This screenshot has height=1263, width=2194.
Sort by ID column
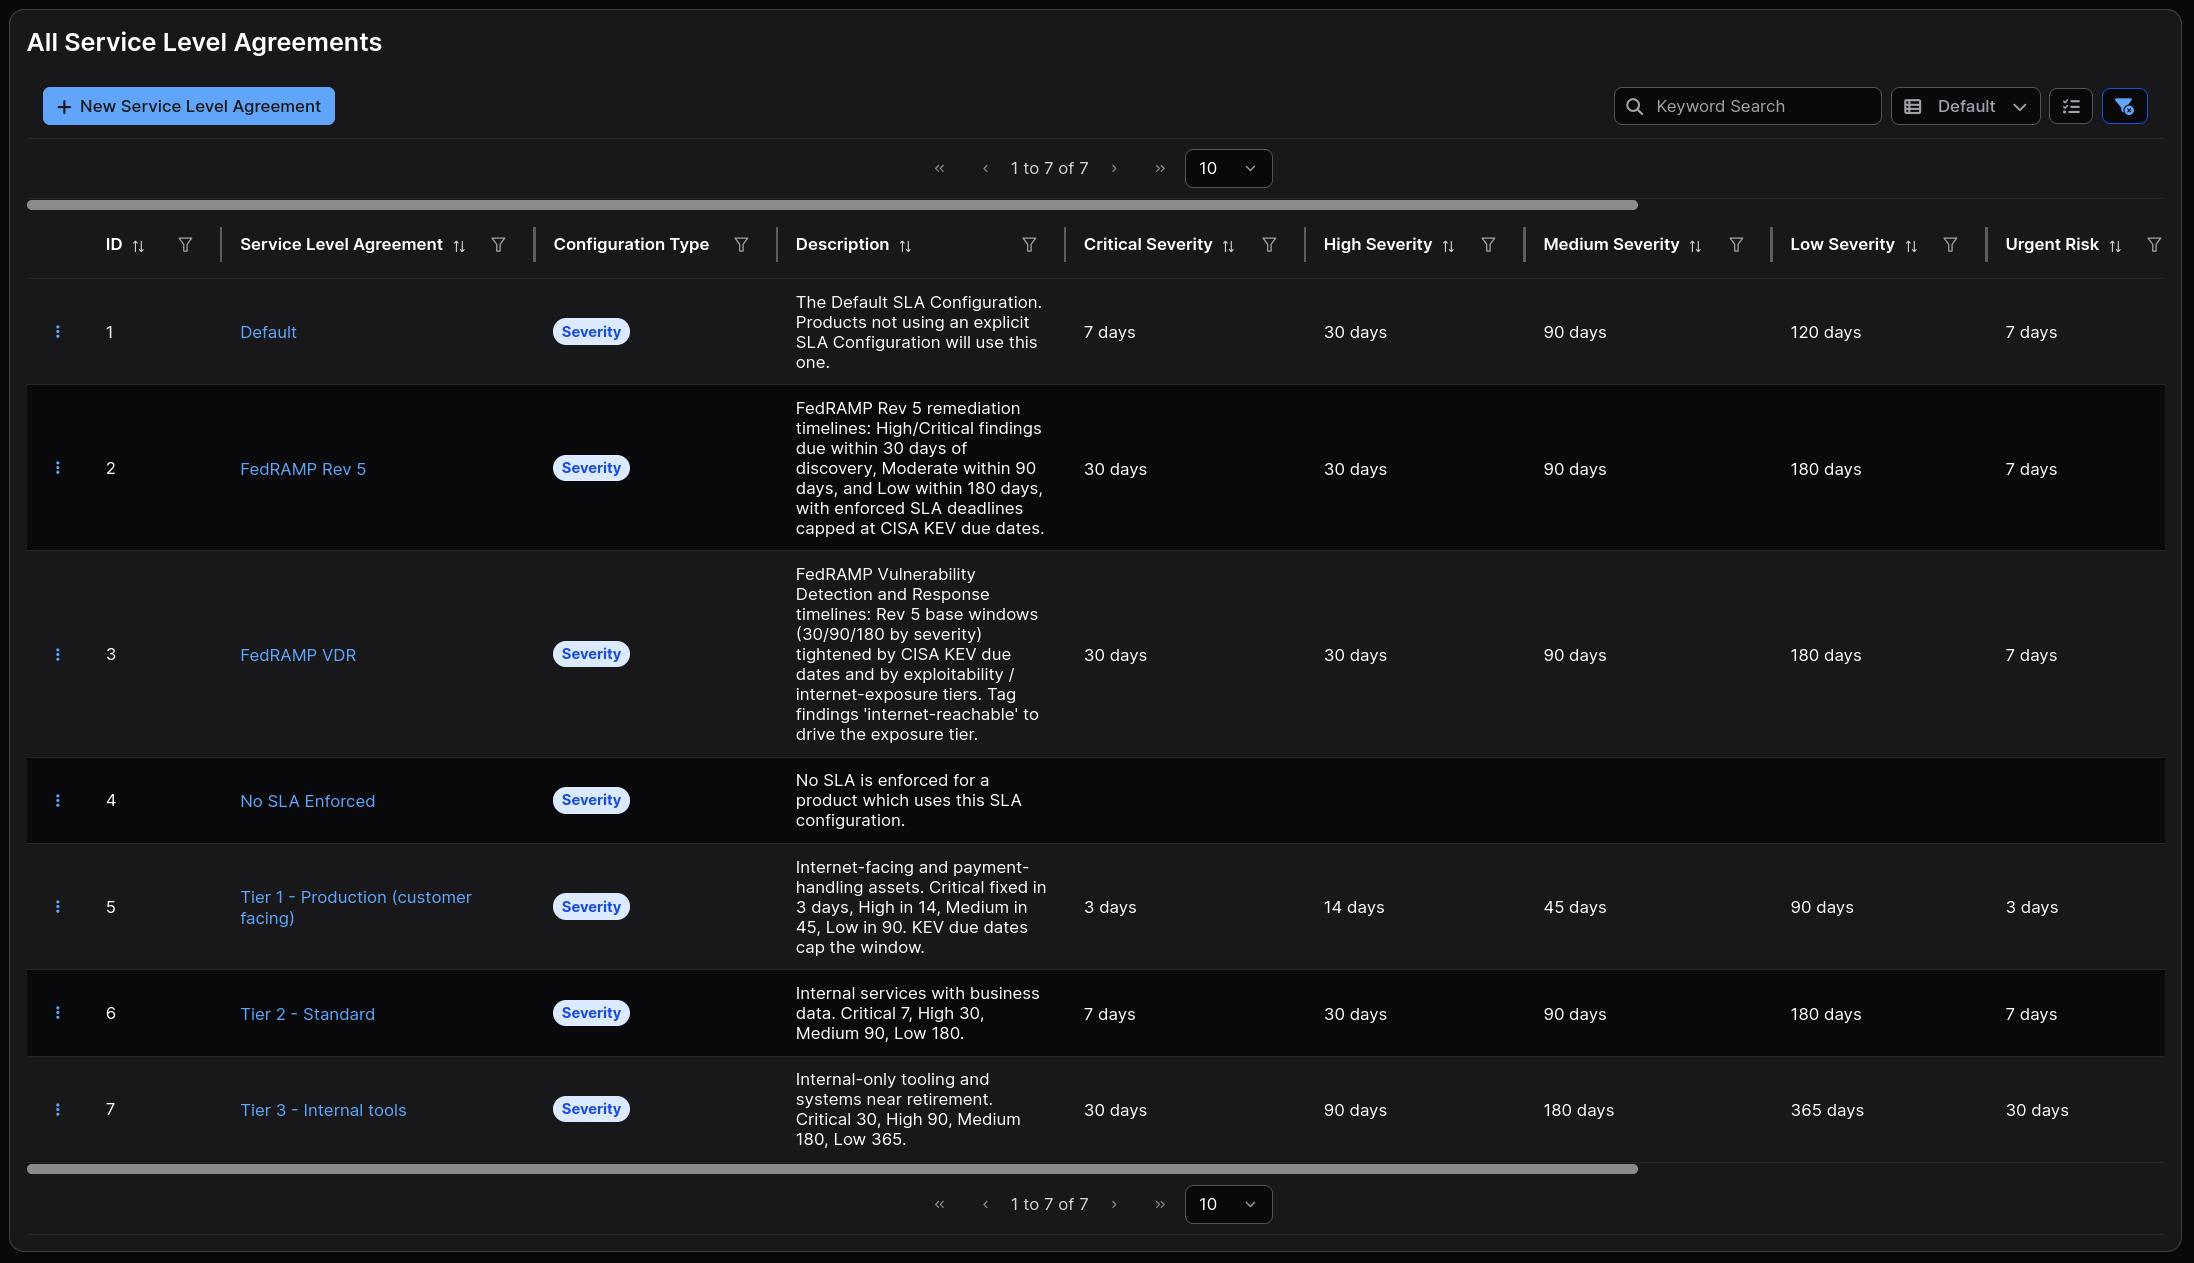[139, 245]
